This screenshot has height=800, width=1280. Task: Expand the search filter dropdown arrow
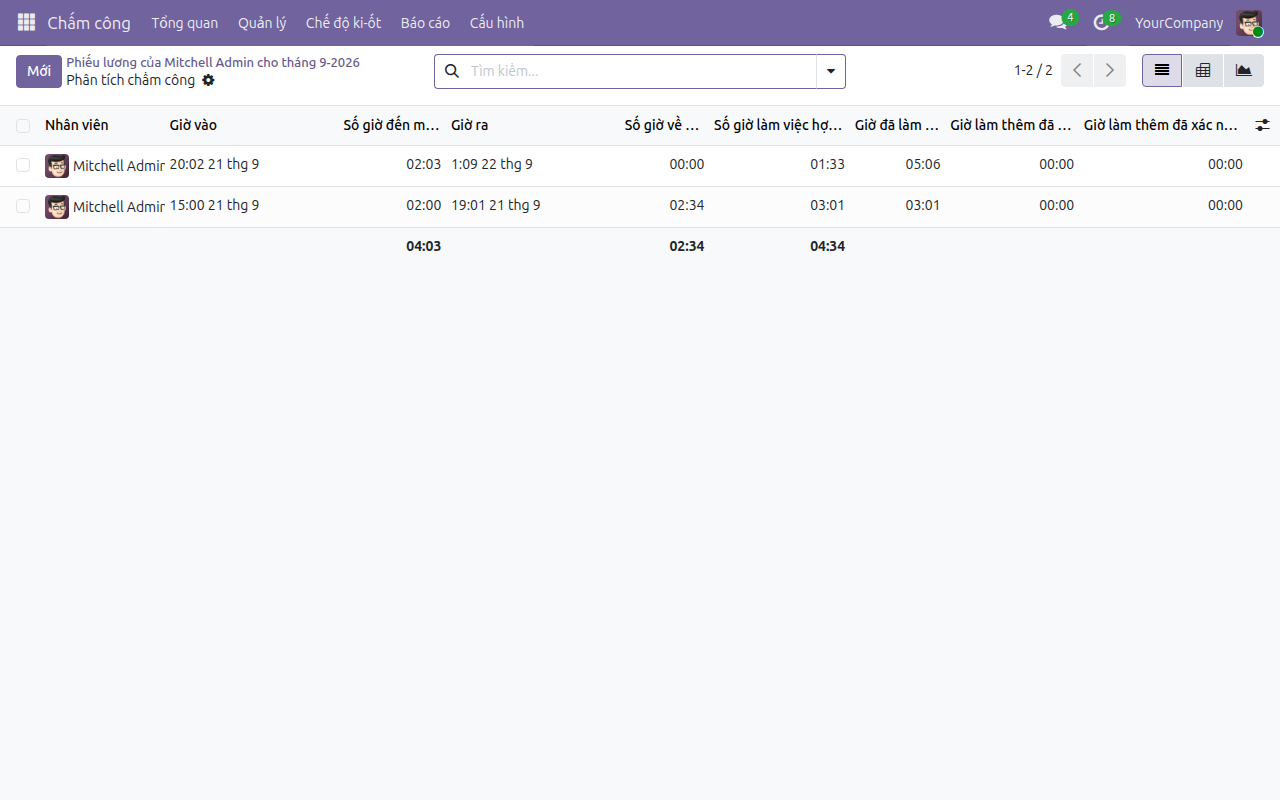click(x=831, y=71)
